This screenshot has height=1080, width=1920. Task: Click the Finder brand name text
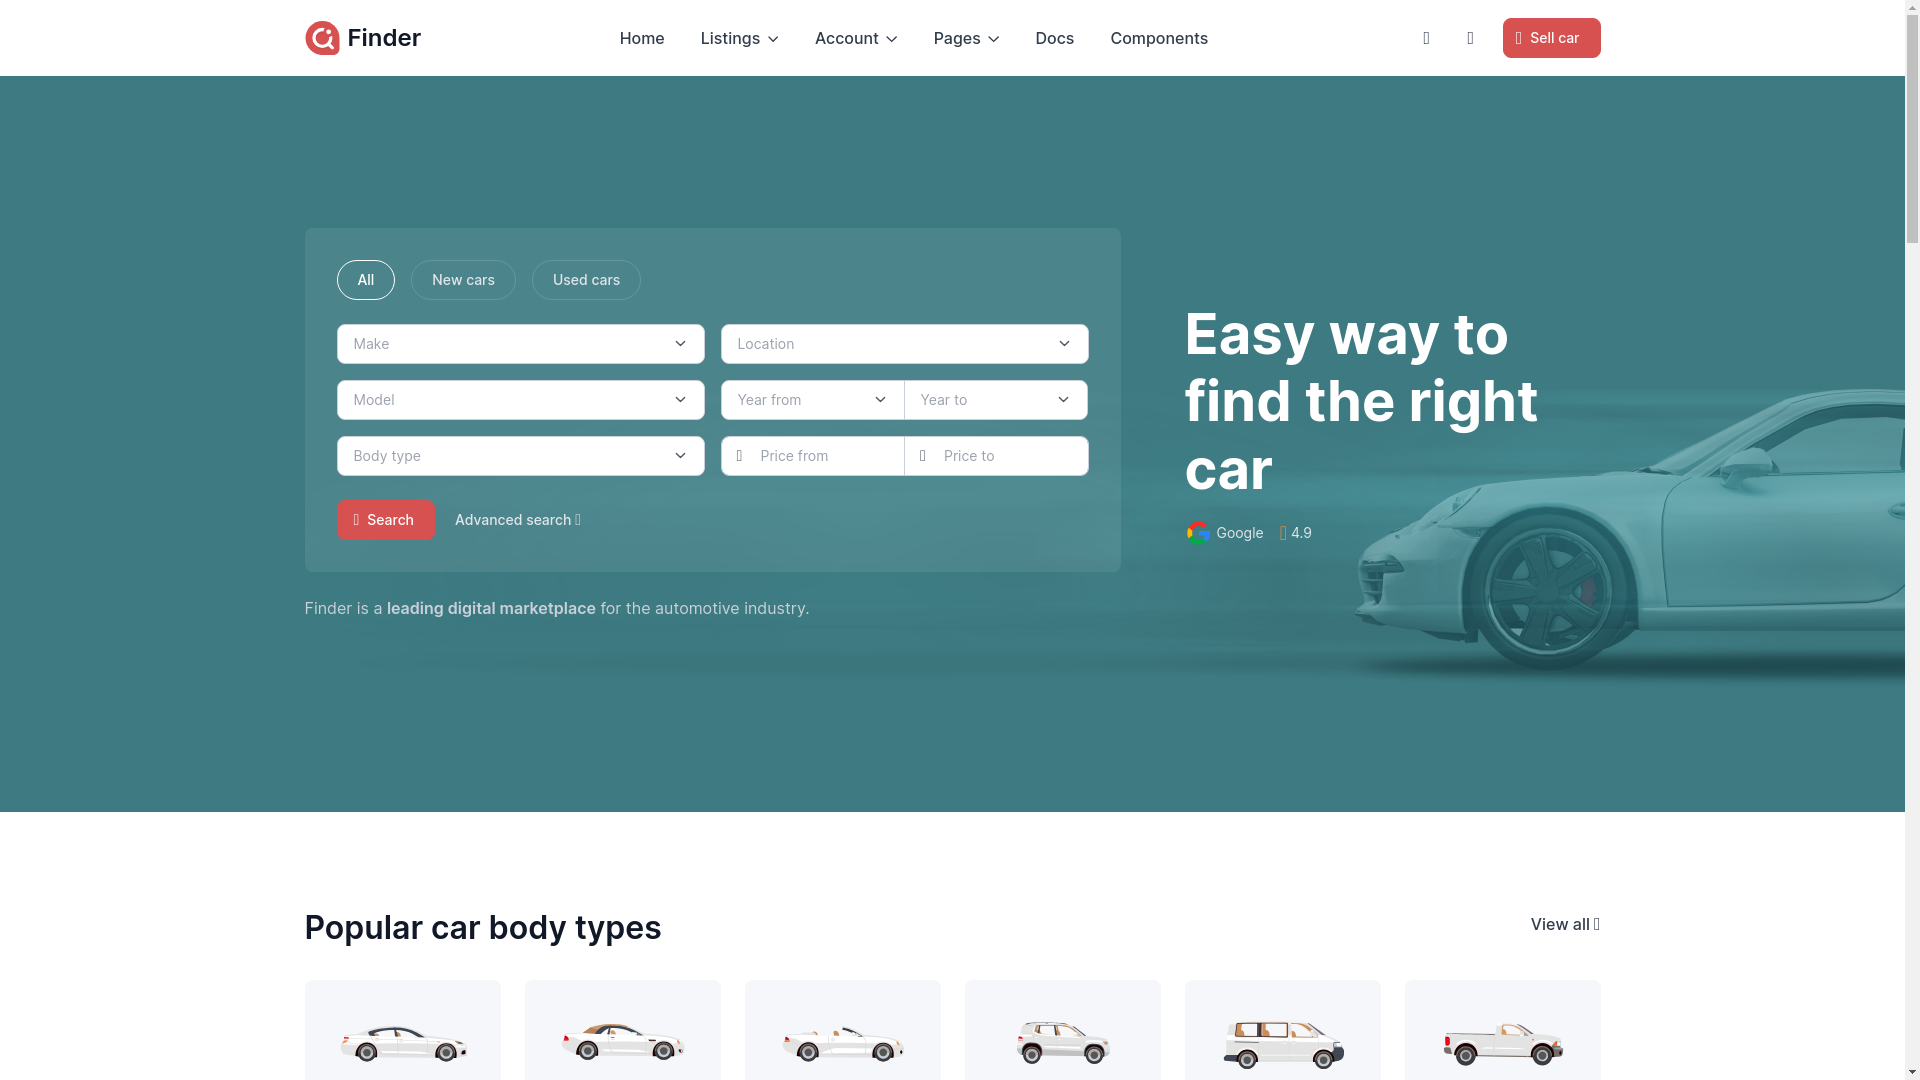(x=384, y=38)
